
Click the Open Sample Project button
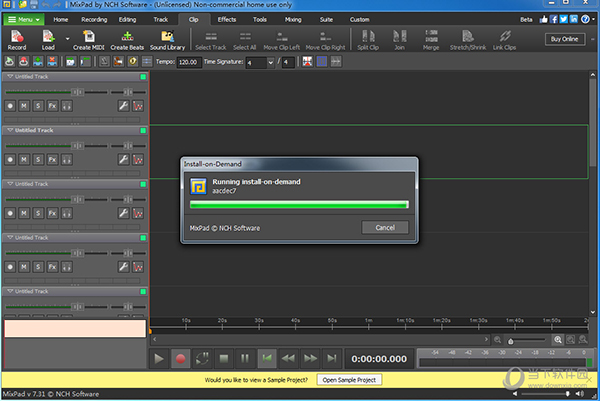(349, 380)
